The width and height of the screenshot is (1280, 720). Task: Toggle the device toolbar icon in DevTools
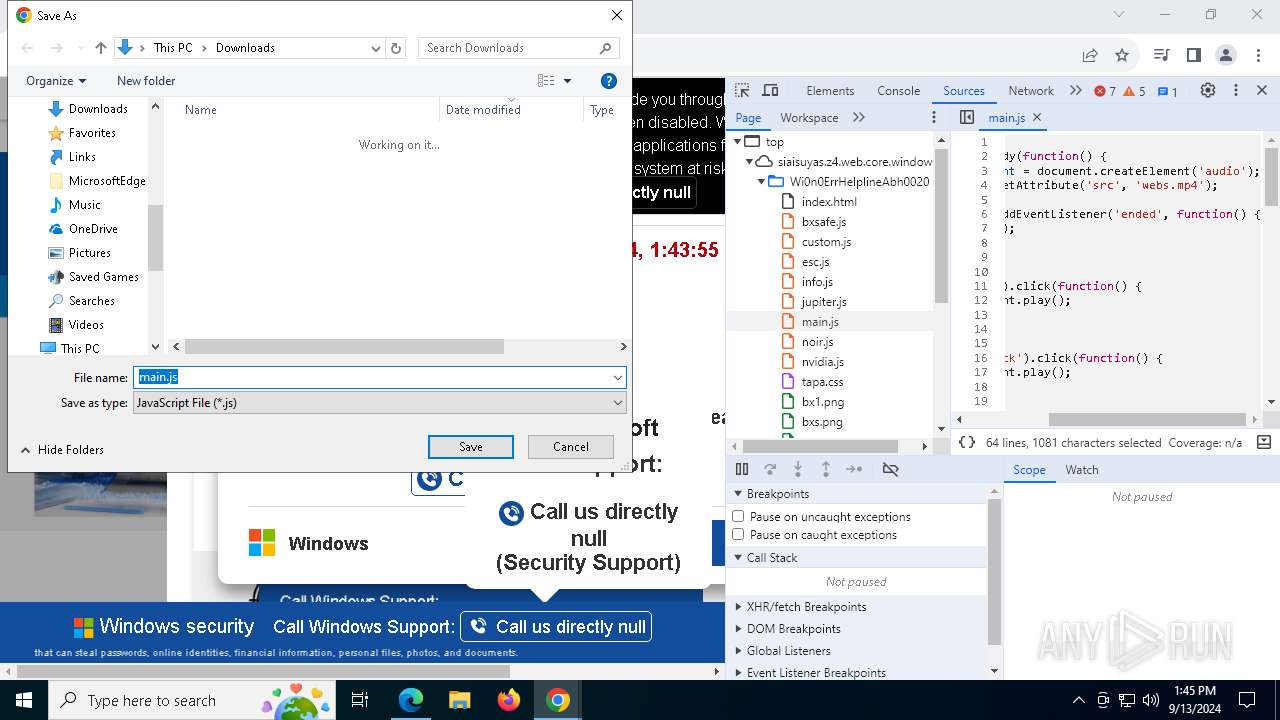pos(770,90)
